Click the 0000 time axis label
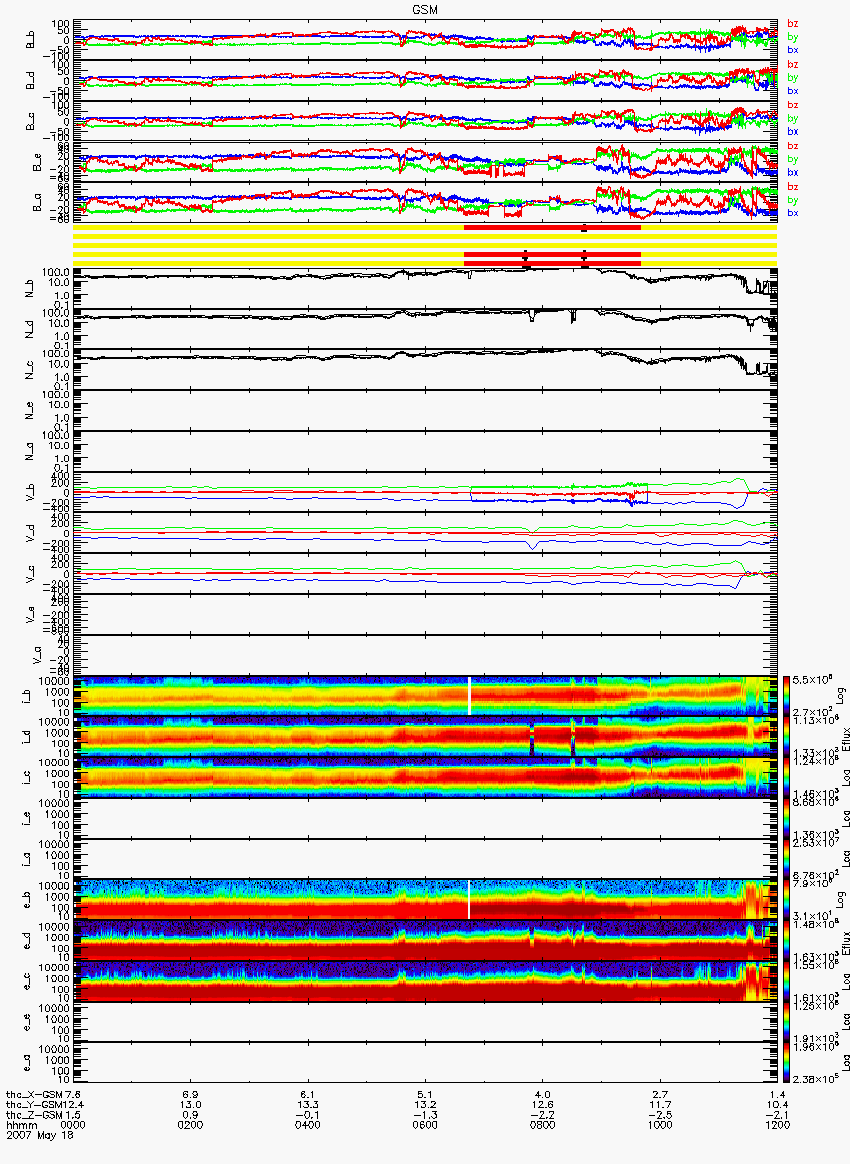 (x=72, y=1125)
